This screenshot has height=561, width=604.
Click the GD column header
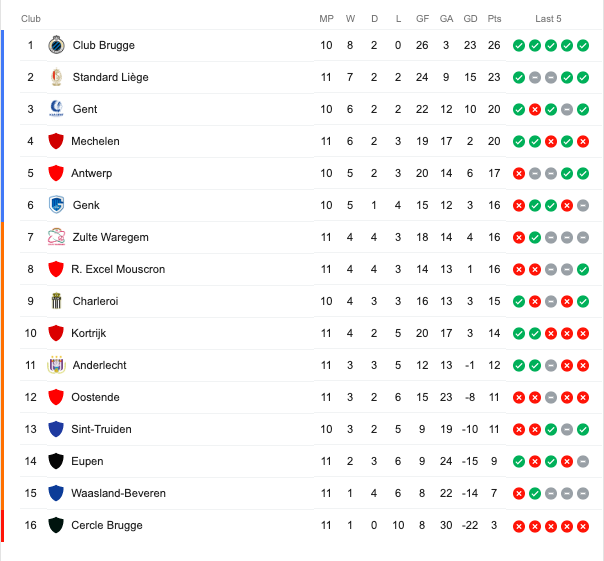[470, 18]
